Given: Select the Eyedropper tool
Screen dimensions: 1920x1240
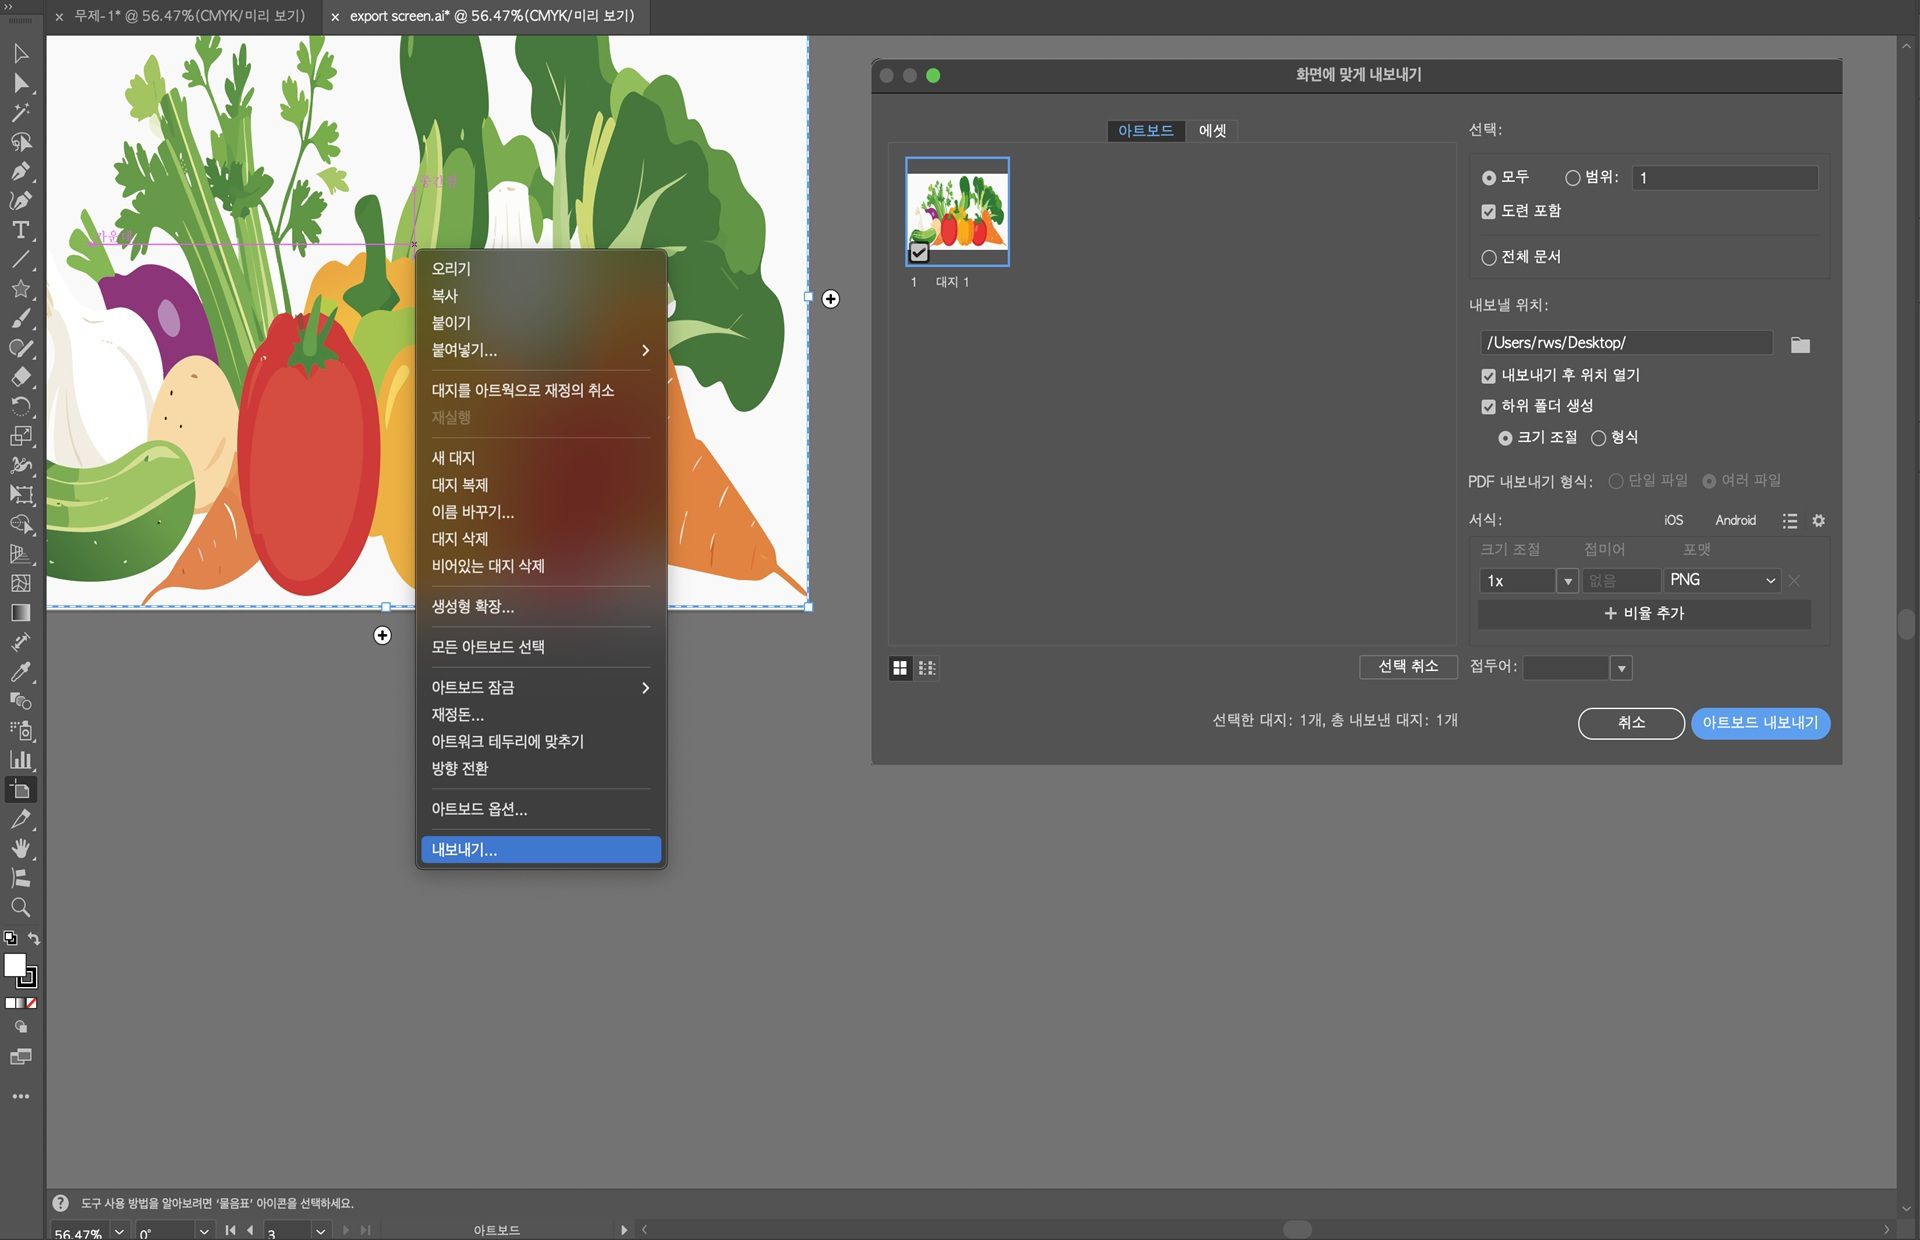Looking at the screenshot, I should point(20,672).
